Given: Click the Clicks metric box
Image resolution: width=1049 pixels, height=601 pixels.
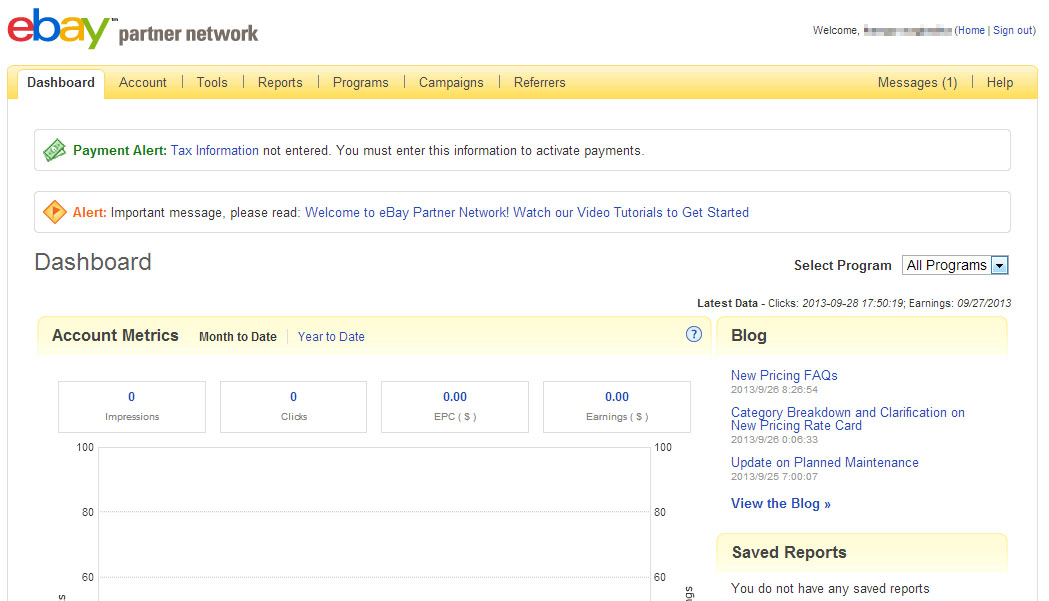Looking at the screenshot, I should pyautogui.click(x=294, y=407).
